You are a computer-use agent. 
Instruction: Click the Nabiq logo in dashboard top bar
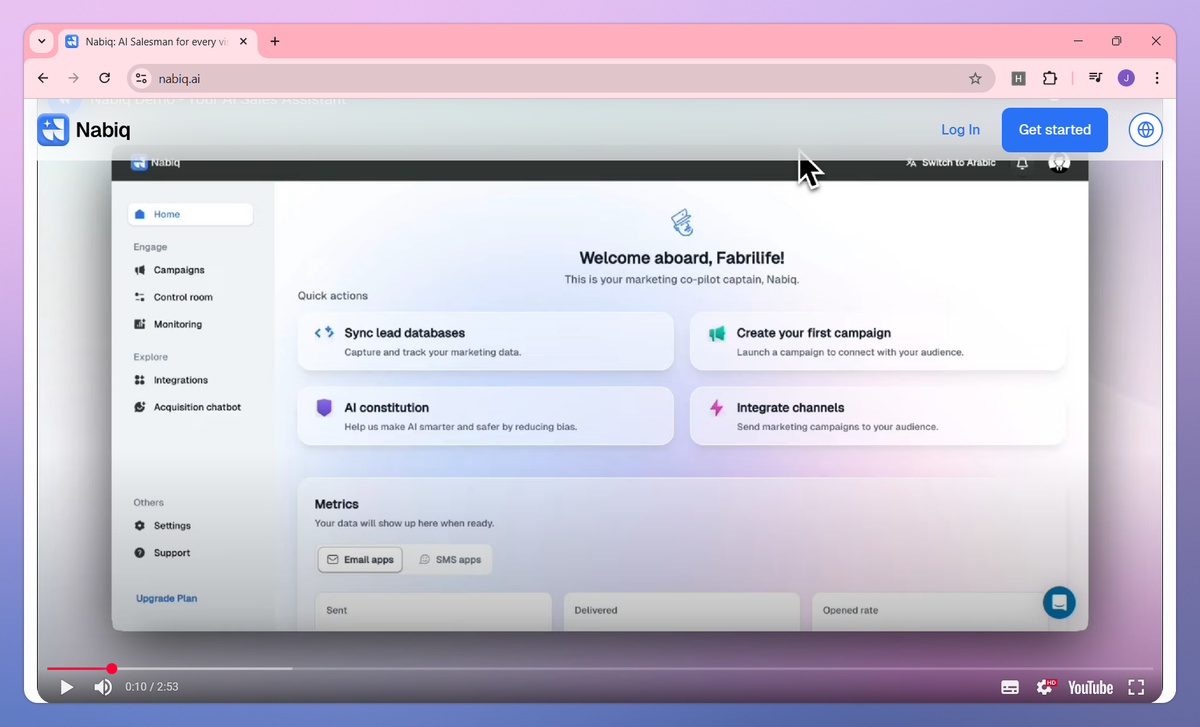tap(155, 162)
